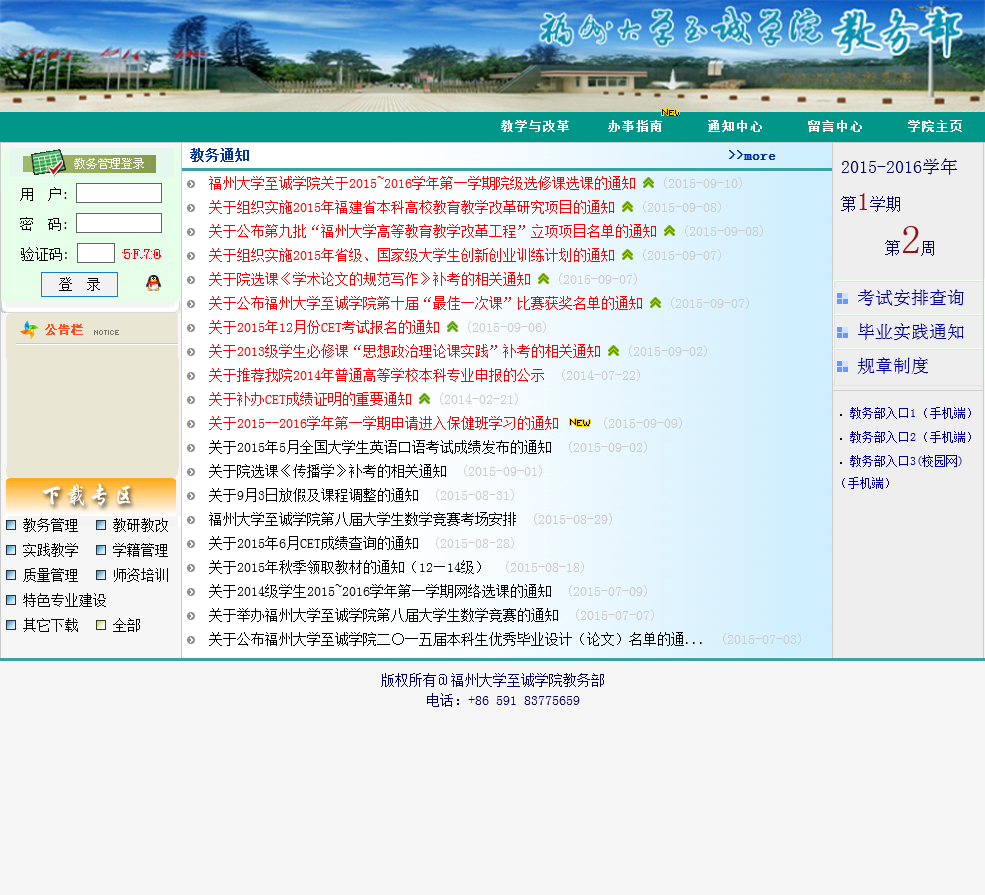The width and height of the screenshot is (985, 895).
Task: Open notice 关于补办CET成绩证明的重要通知
Action: point(310,399)
